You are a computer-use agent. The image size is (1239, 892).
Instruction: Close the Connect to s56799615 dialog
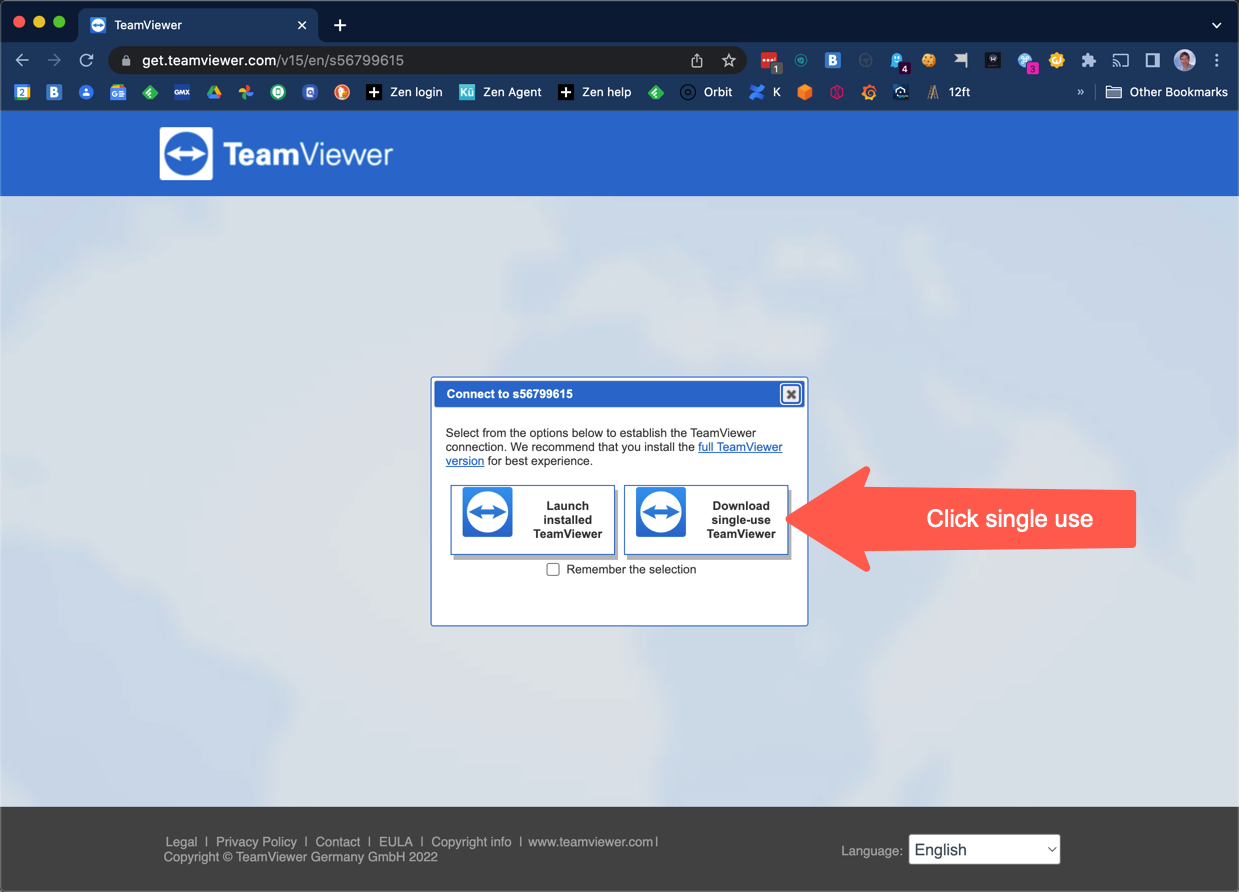click(x=791, y=394)
